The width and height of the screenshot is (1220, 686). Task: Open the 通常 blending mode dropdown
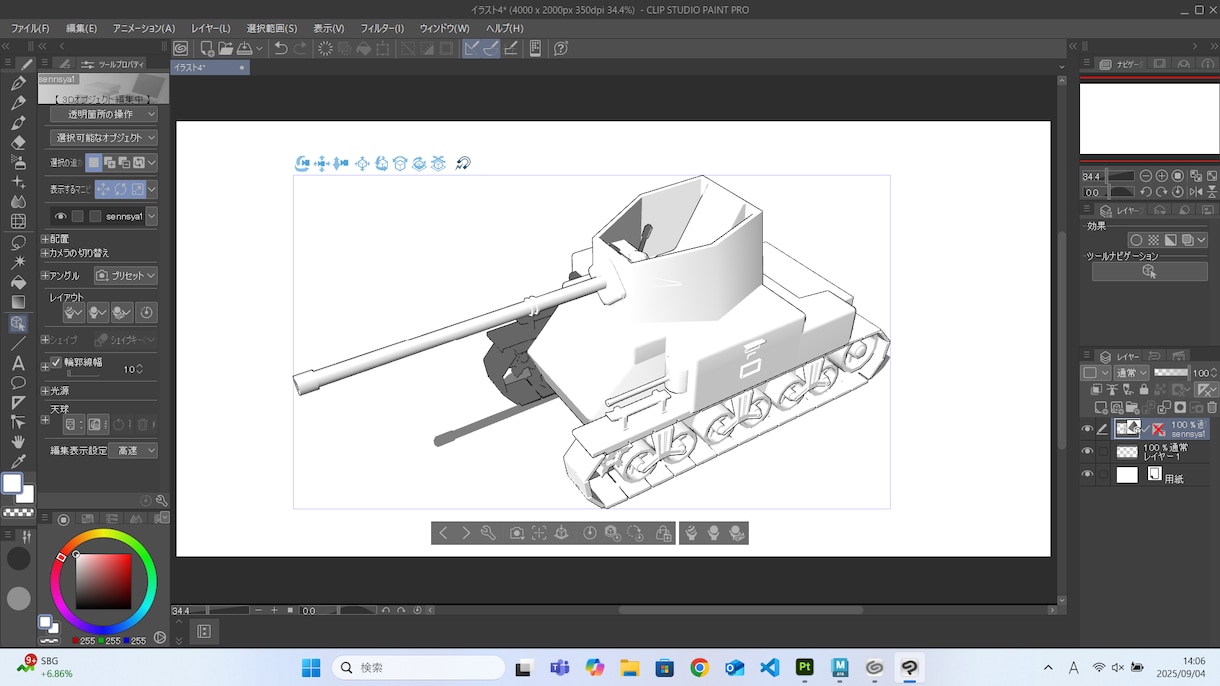[1132, 373]
